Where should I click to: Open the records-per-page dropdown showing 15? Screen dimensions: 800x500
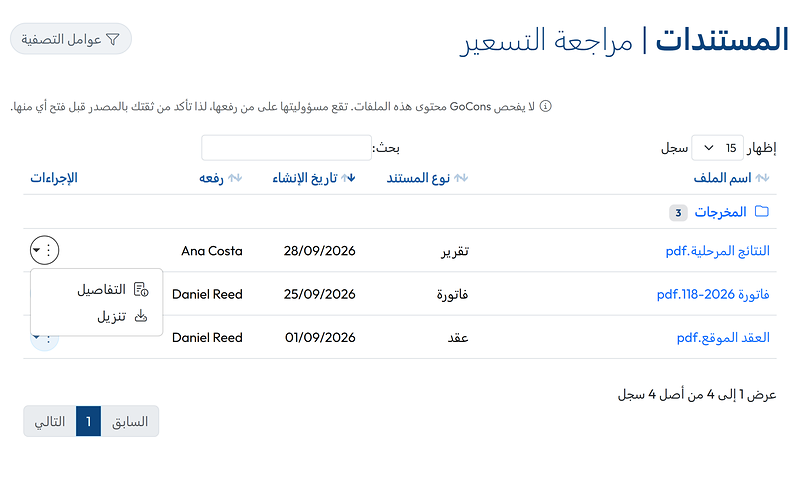point(717,148)
